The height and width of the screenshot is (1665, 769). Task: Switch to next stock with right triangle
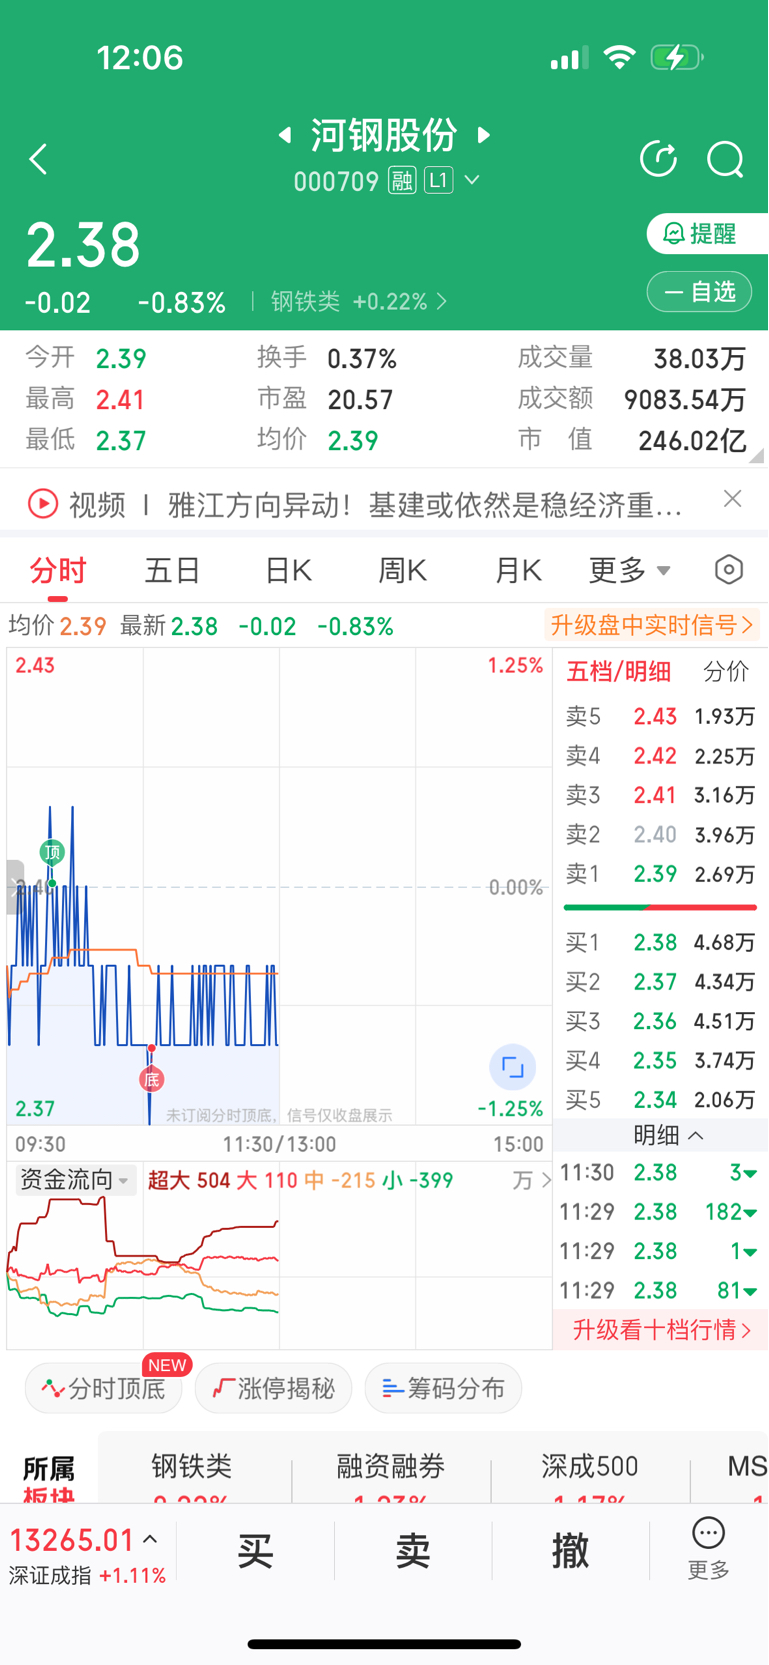(x=484, y=135)
